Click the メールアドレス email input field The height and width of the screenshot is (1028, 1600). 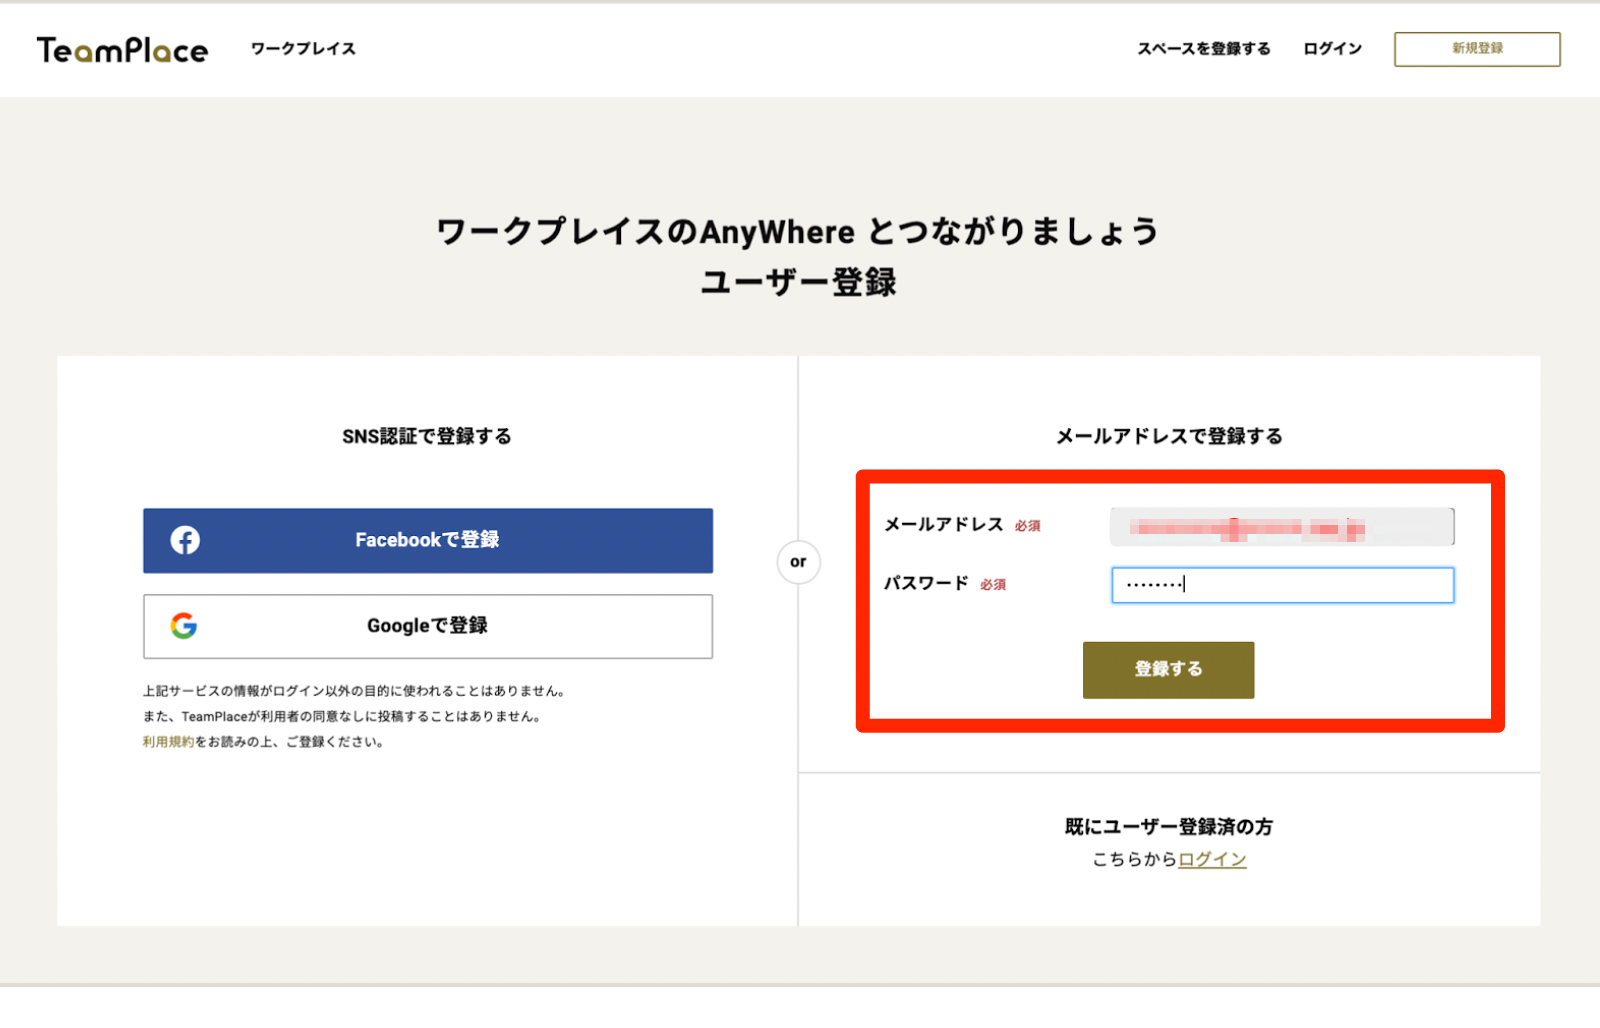coord(1281,526)
